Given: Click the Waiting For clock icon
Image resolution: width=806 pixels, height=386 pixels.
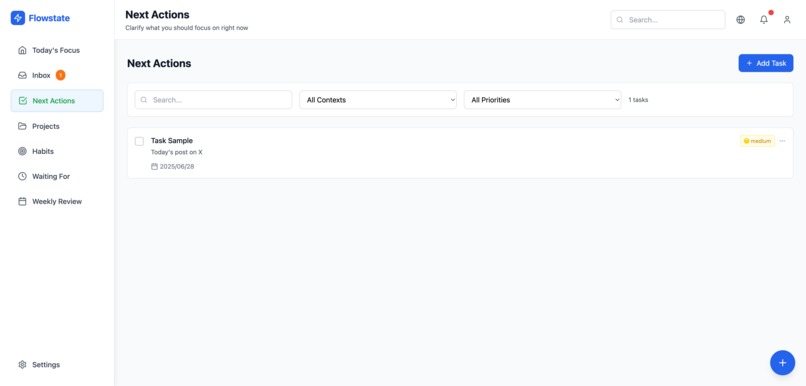Looking at the screenshot, I should 22,176.
